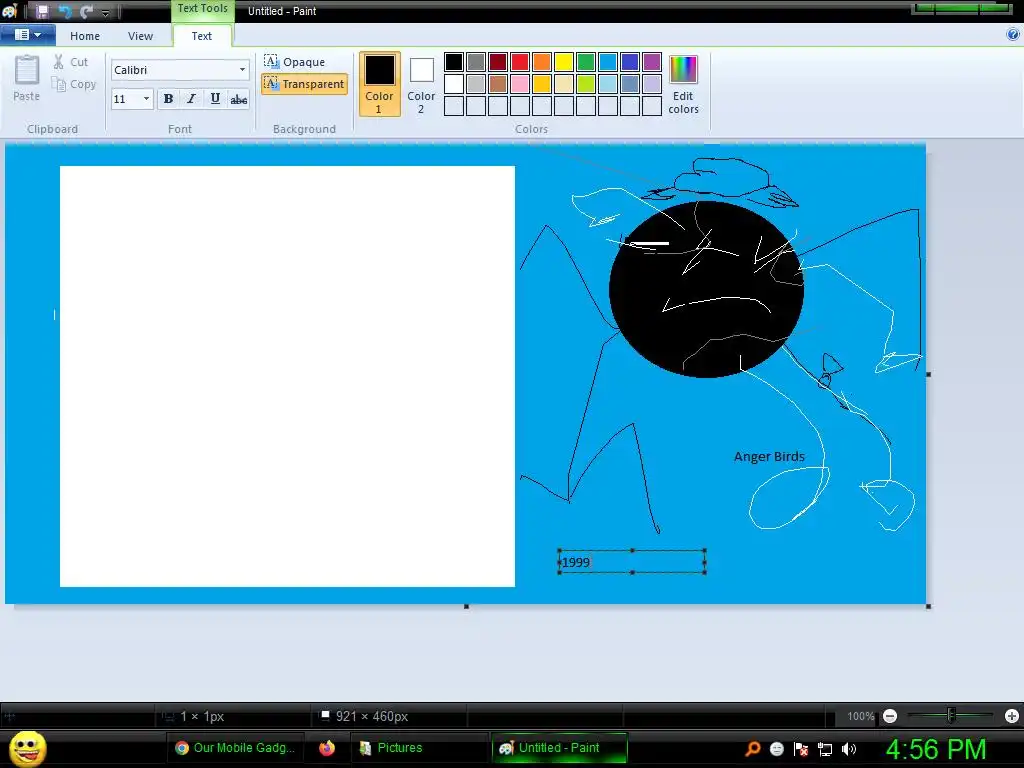This screenshot has width=1024, height=768.
Task: Click the 4:56 PM clock
Action: coord(936,749)
